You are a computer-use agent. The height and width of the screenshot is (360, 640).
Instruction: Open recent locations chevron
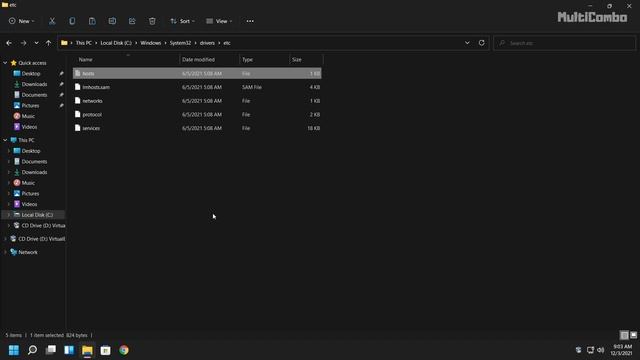pyautogui.click(x=36, y=43)
